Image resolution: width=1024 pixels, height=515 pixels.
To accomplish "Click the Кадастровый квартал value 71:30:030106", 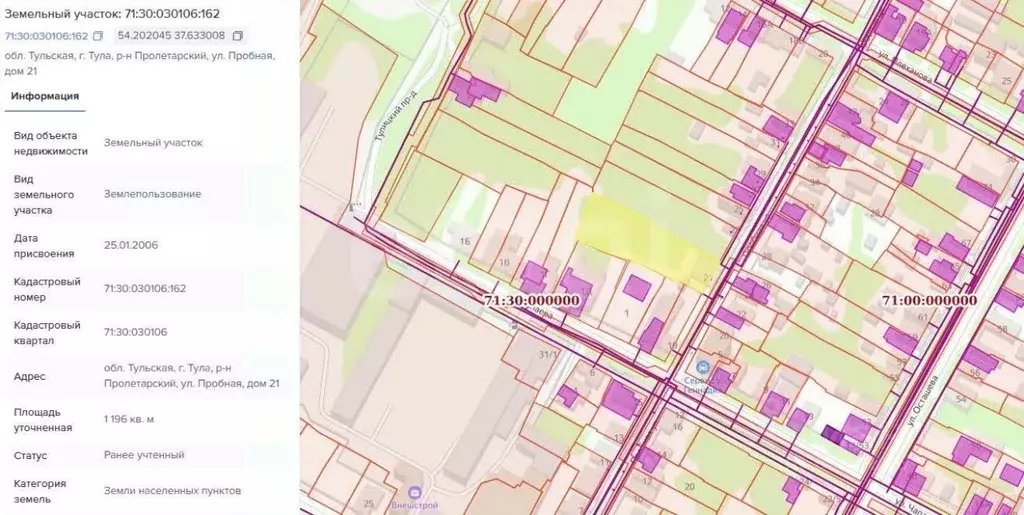I will point(135,332).
